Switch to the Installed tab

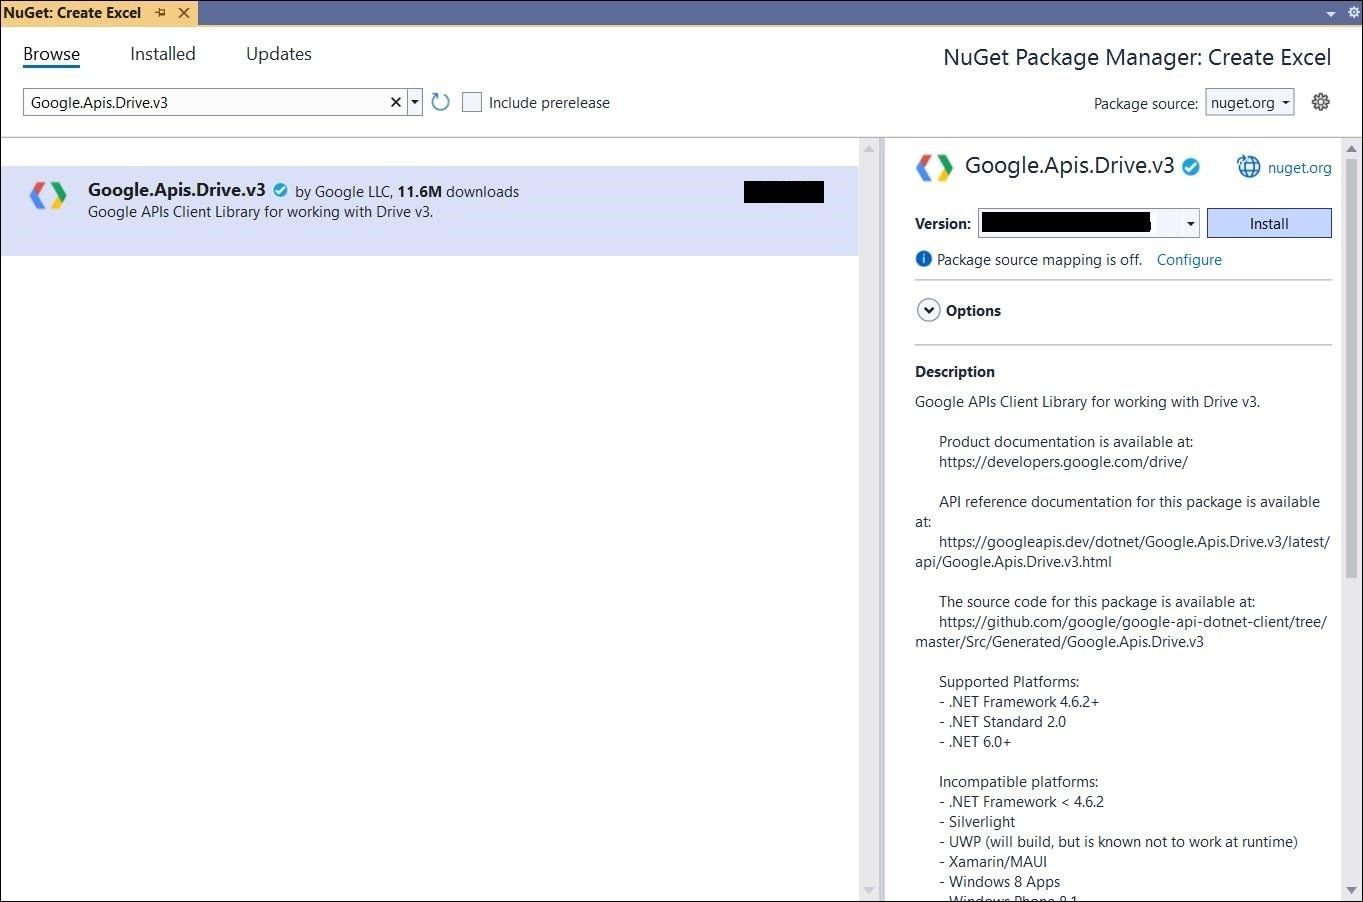(163, 54)
